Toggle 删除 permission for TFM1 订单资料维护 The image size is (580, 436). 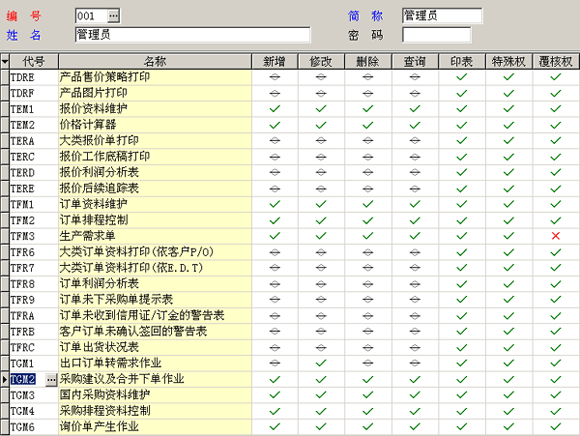[x=368, y=204]
